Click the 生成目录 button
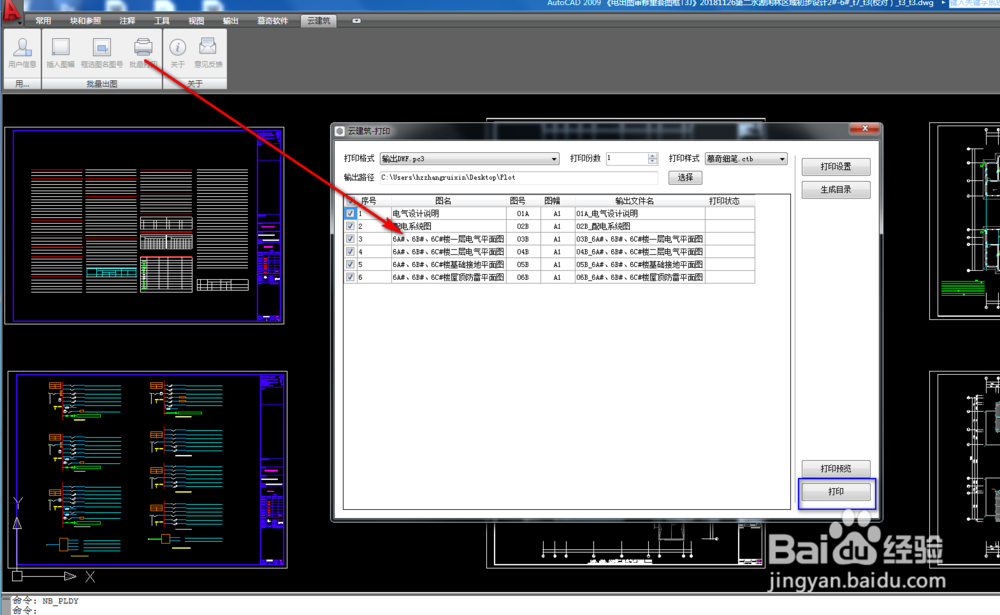 (835, 189)
